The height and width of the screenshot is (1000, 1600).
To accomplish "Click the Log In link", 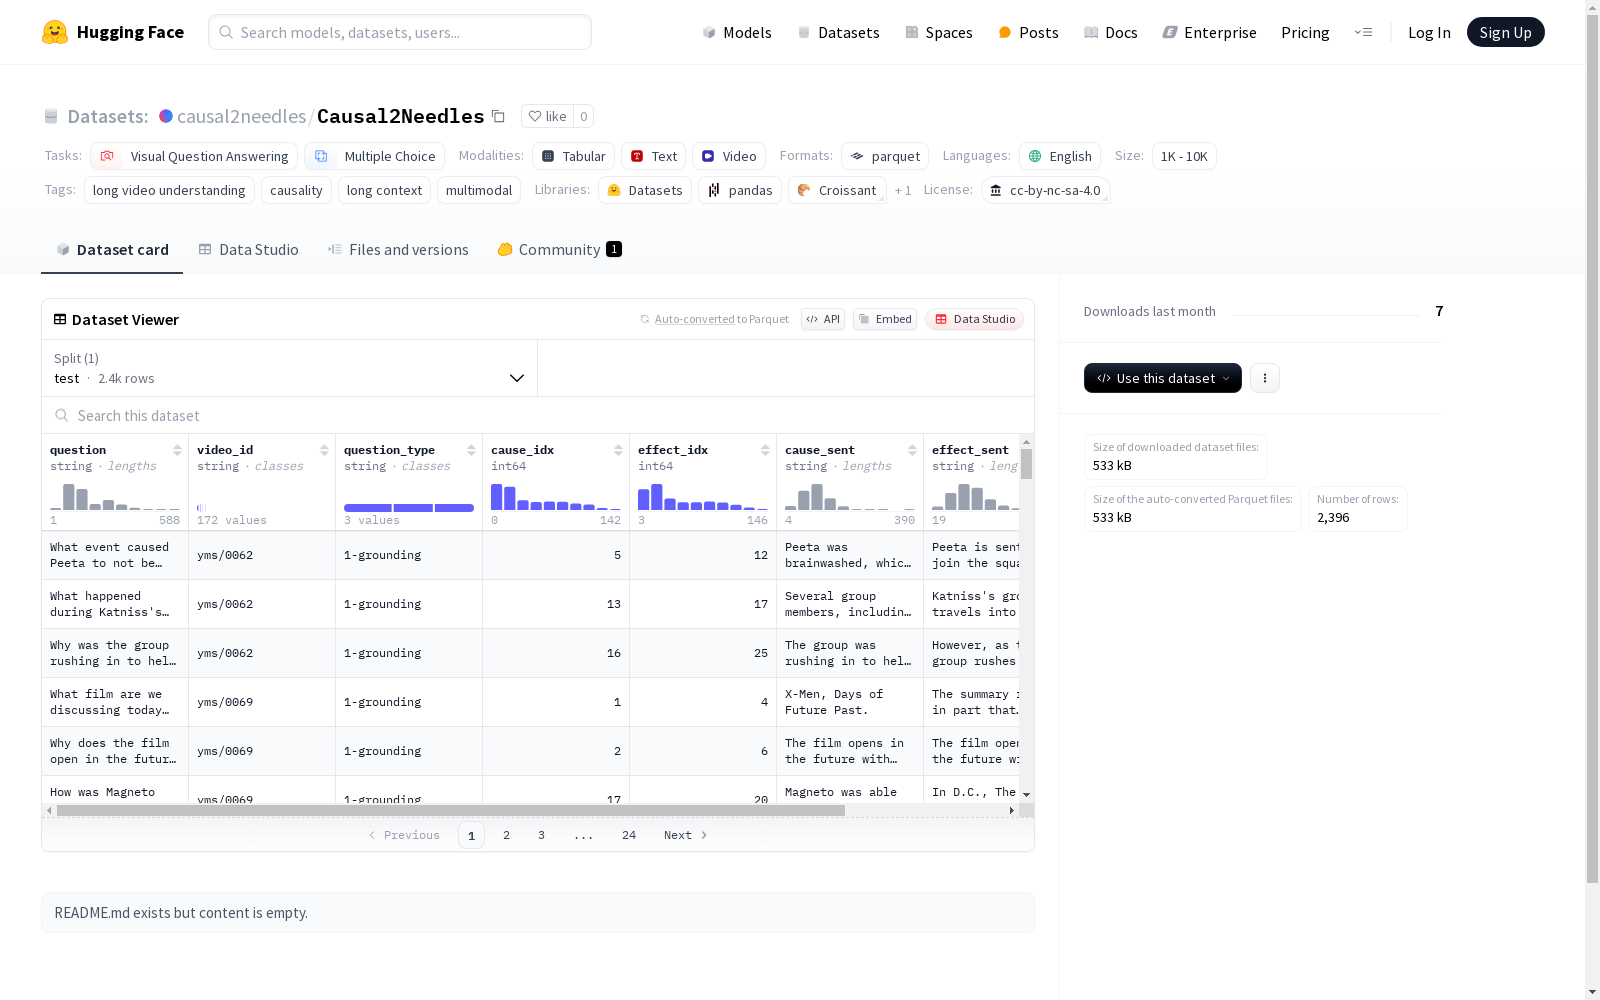I will click(x=1429, y=32).
